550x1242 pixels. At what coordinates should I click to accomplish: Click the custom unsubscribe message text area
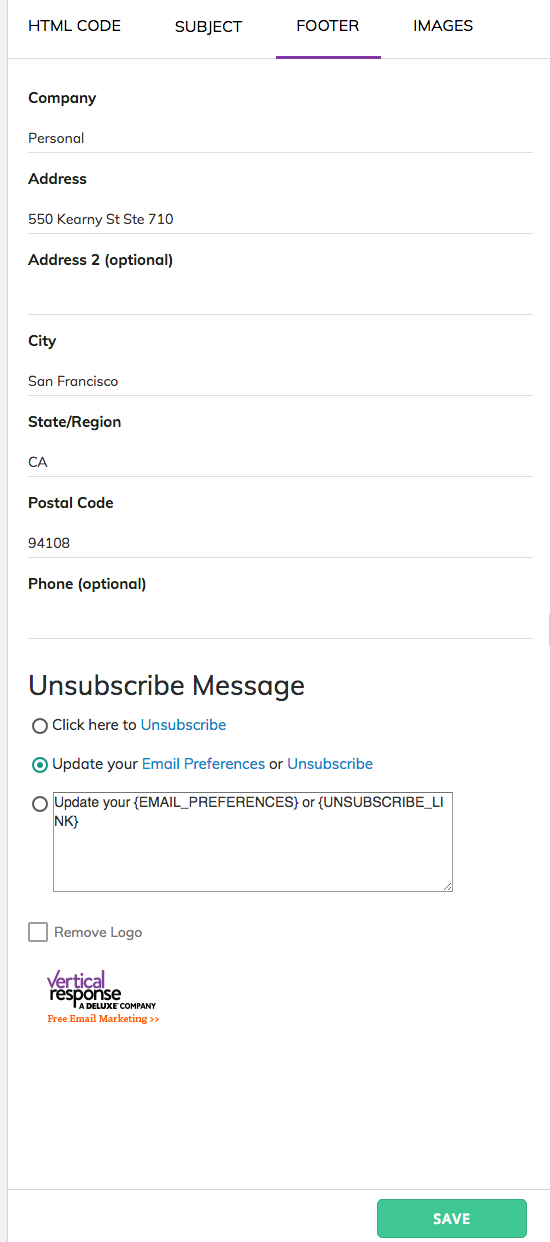[x=253, y=841]
